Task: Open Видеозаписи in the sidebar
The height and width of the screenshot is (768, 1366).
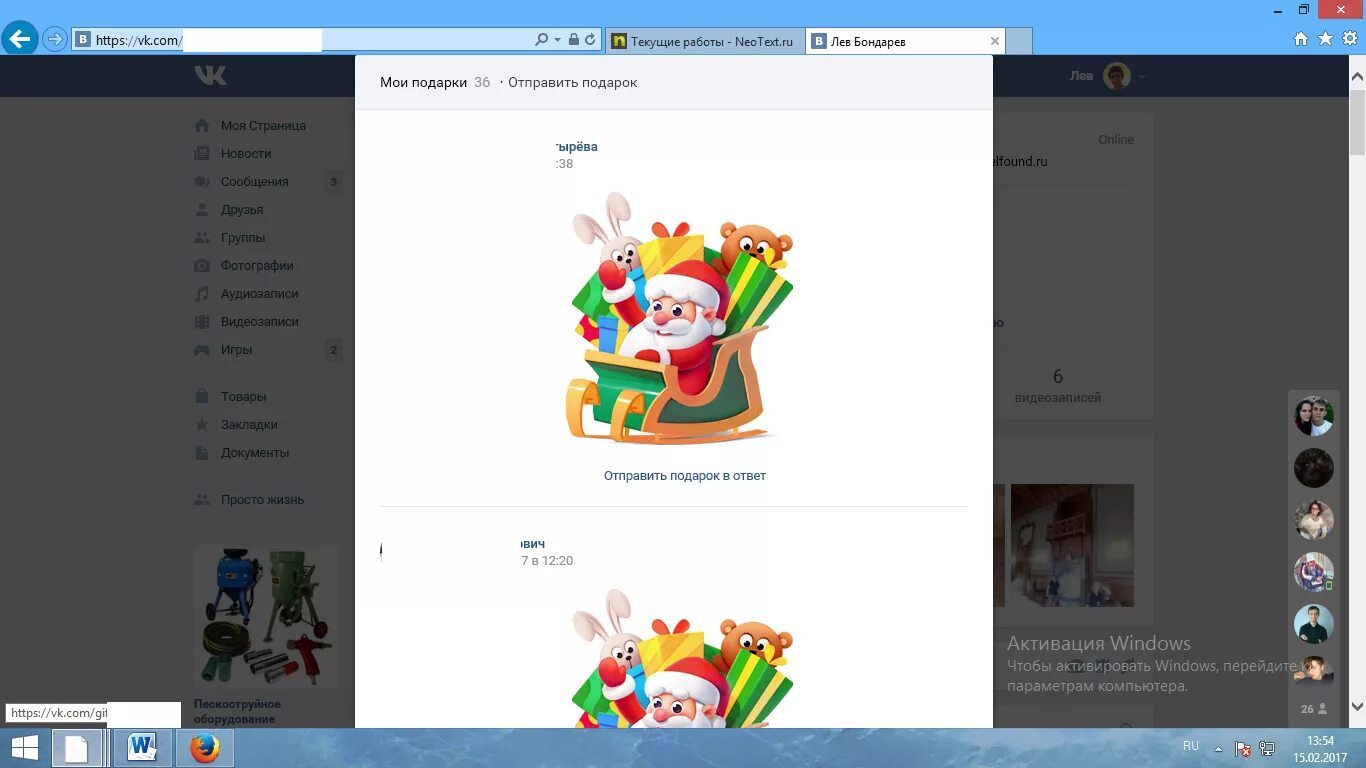Action: coord(260,321)
